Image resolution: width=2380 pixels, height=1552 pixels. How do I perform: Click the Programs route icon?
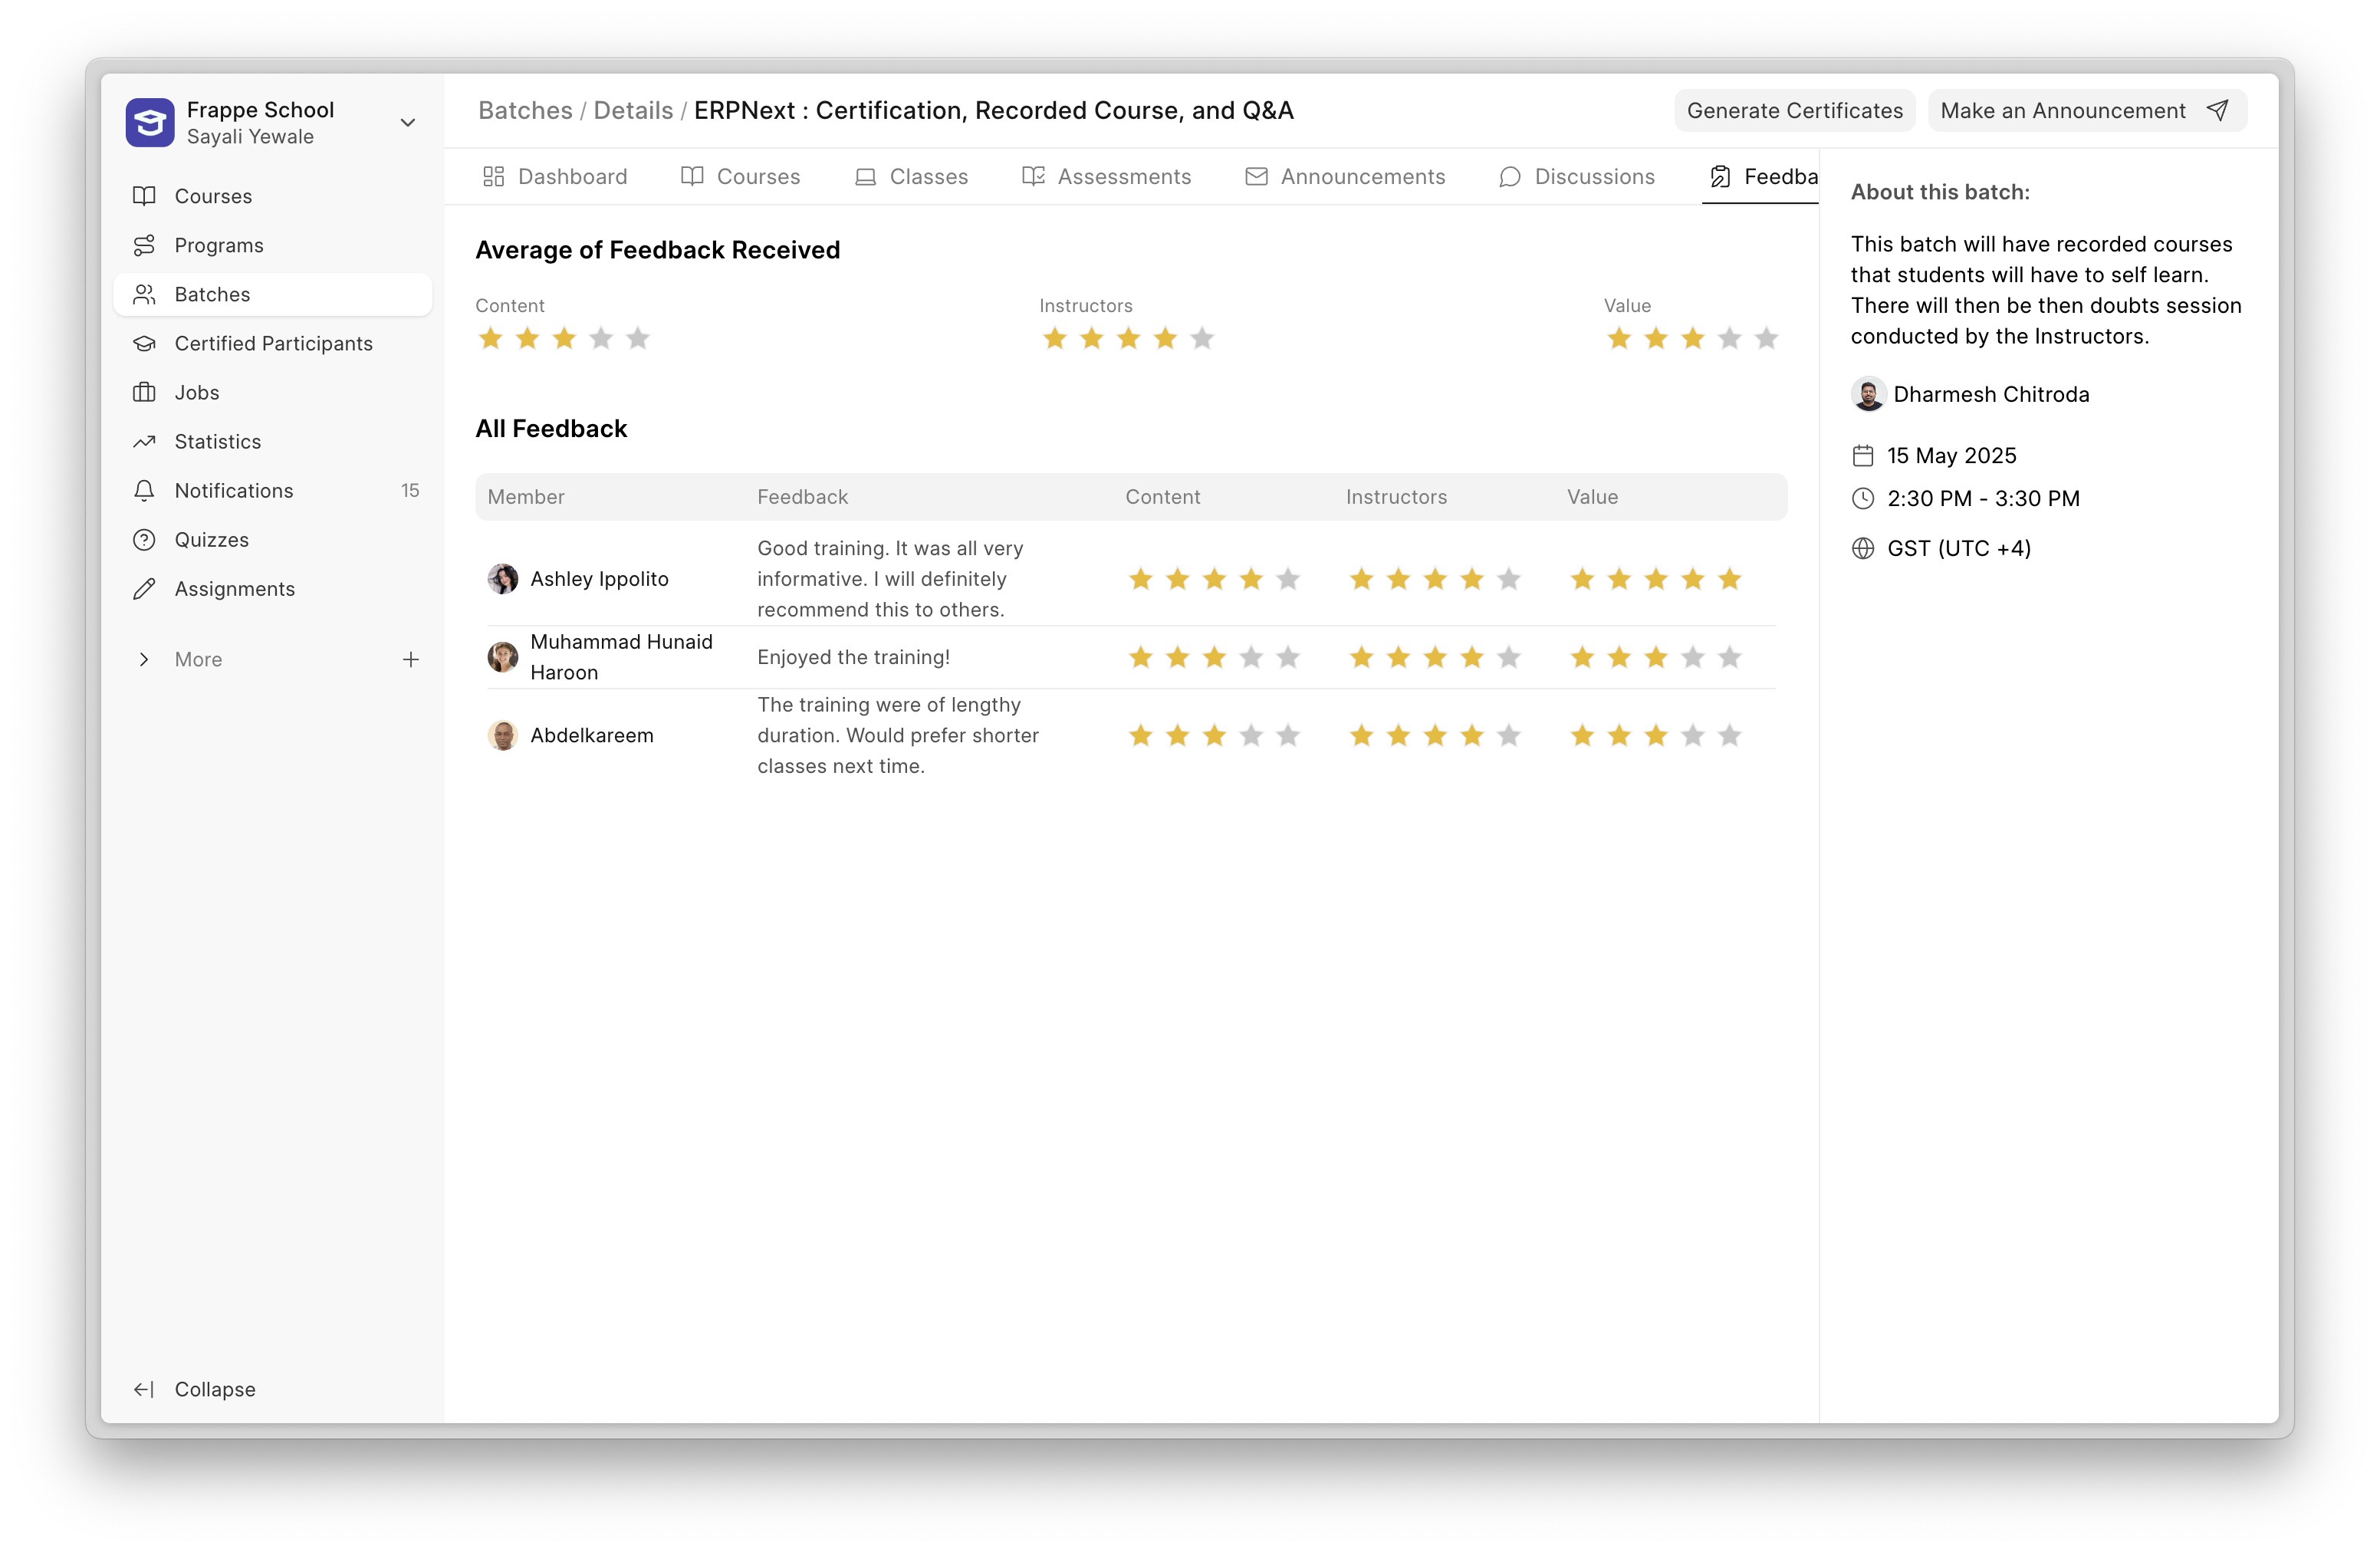coord(145,245)
